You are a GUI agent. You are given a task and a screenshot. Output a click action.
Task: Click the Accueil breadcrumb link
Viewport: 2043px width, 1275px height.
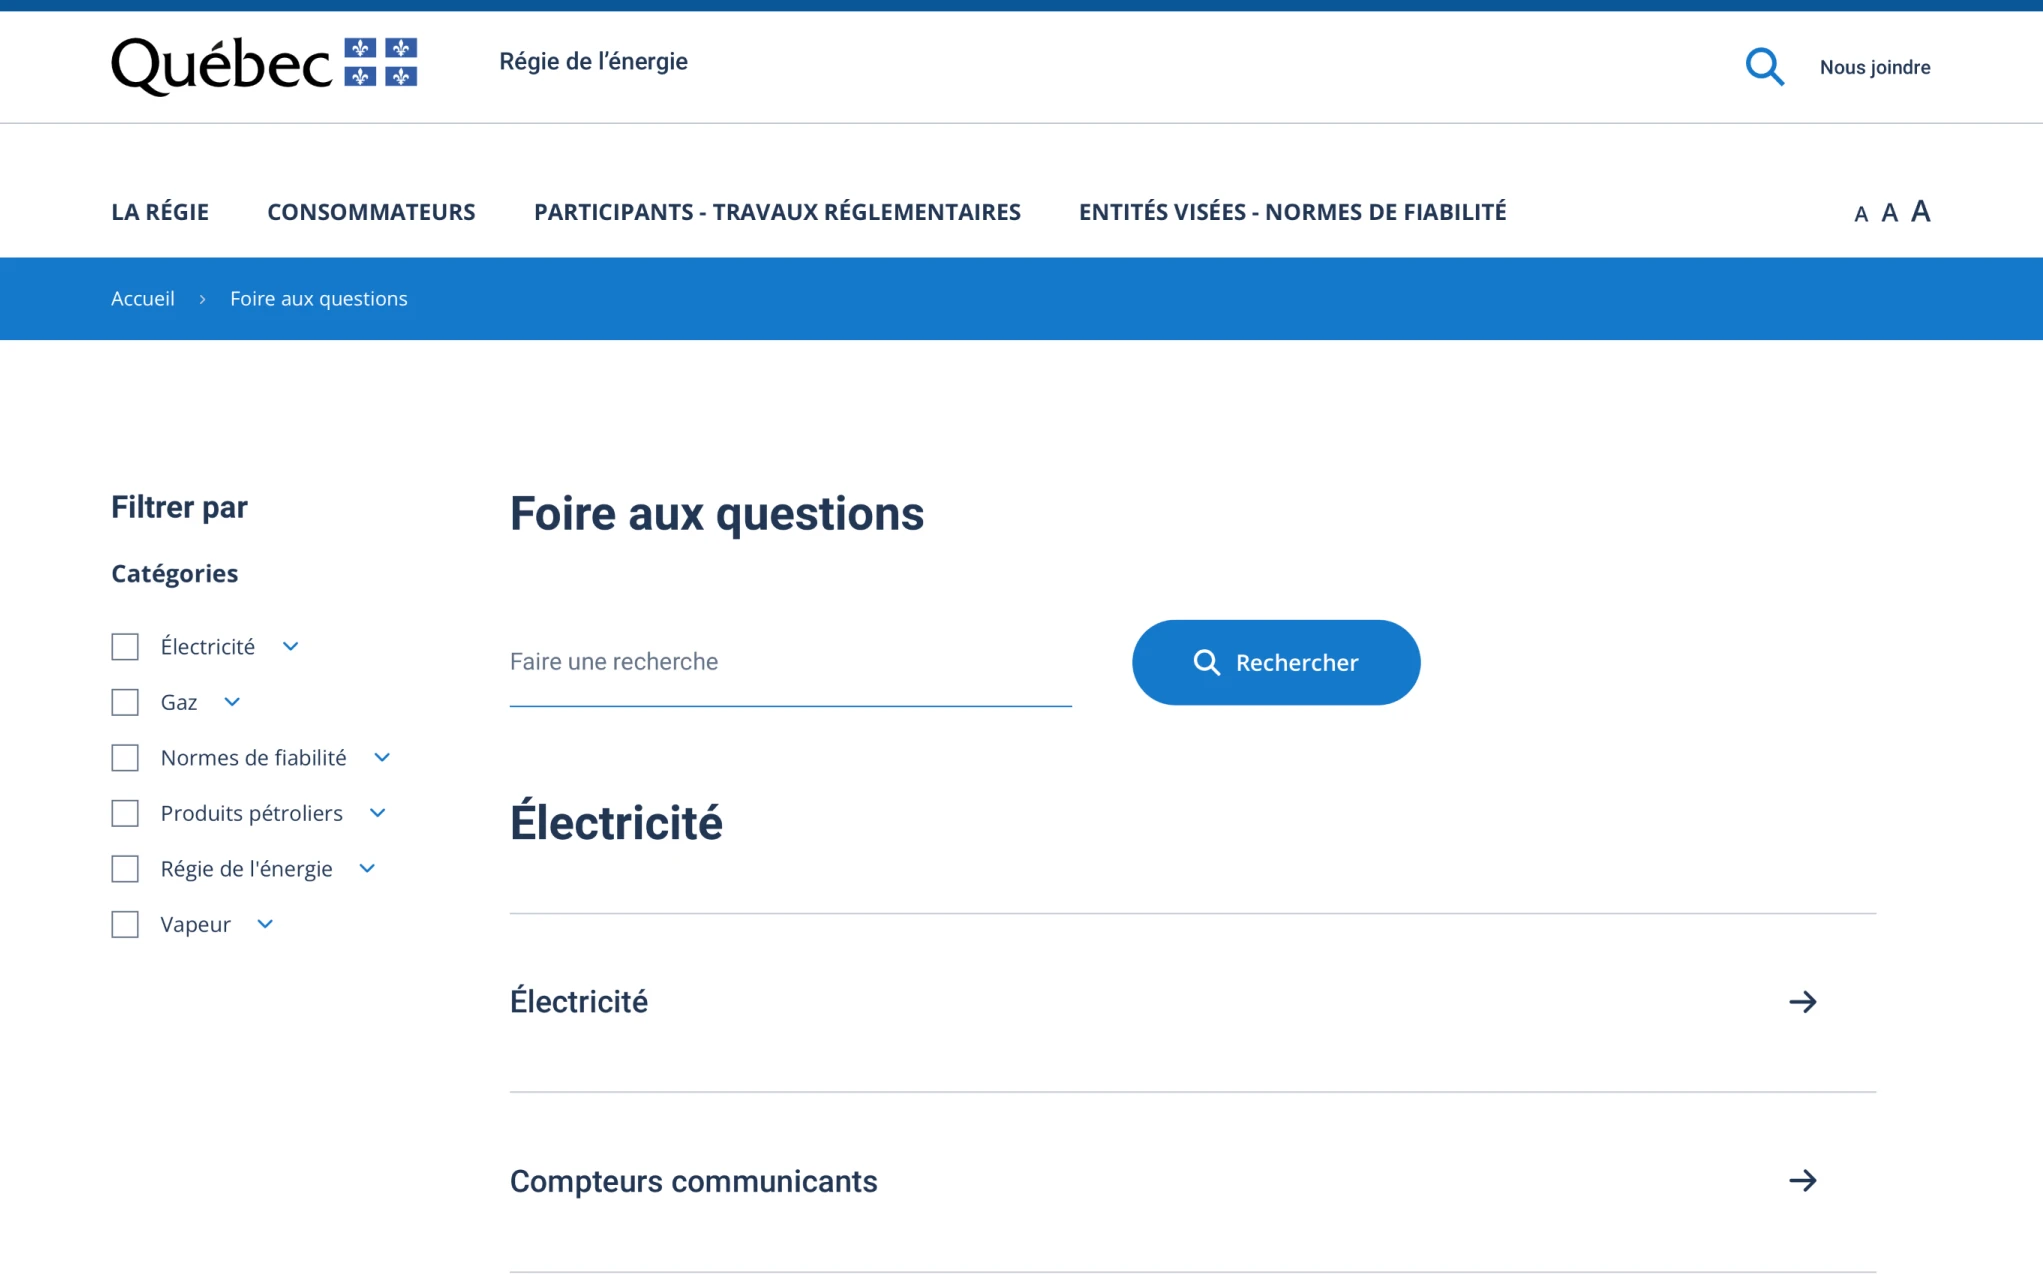point(143,299)
